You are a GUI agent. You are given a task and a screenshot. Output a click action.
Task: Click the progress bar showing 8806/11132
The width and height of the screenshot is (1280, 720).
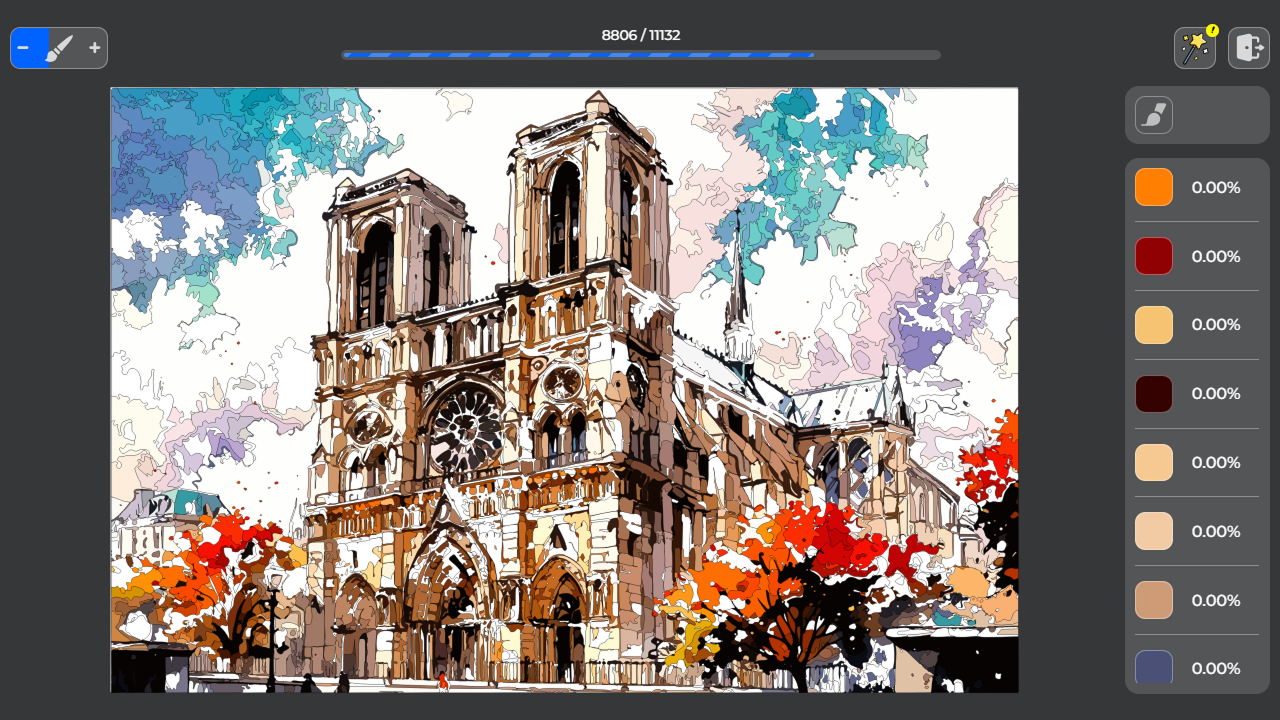(640, 55)
